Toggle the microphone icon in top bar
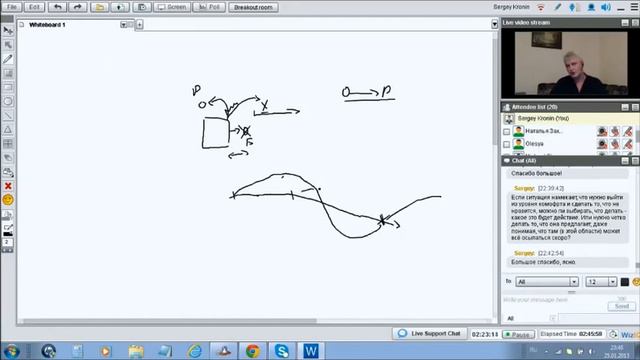The width and height of the screenshot is (640, 360). [x=572, y=7]
